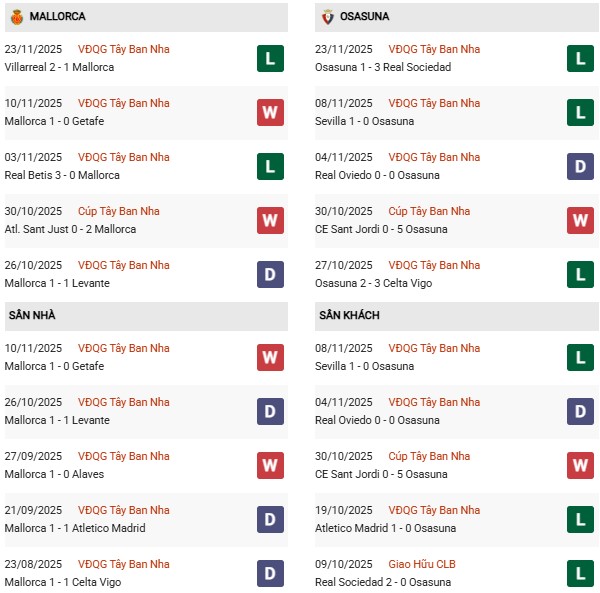Open the Sân Khách section header
Viewport: 600px width, 593px height.
(x=349, y=316)
